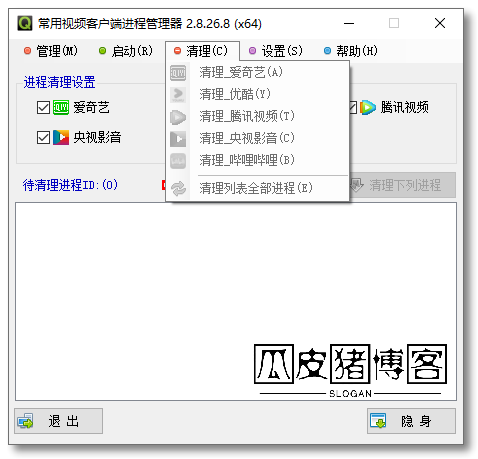Open the 设置(S) menu

point(276,51)
